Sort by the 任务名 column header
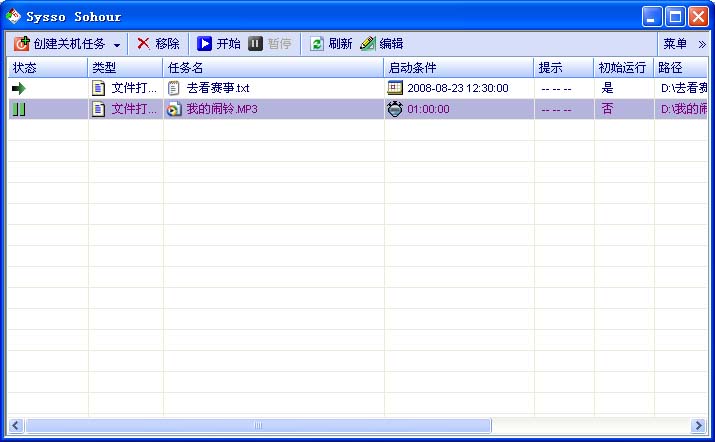Image resolution: width=715 pixels, height=442 pixels. click(274, 68)
